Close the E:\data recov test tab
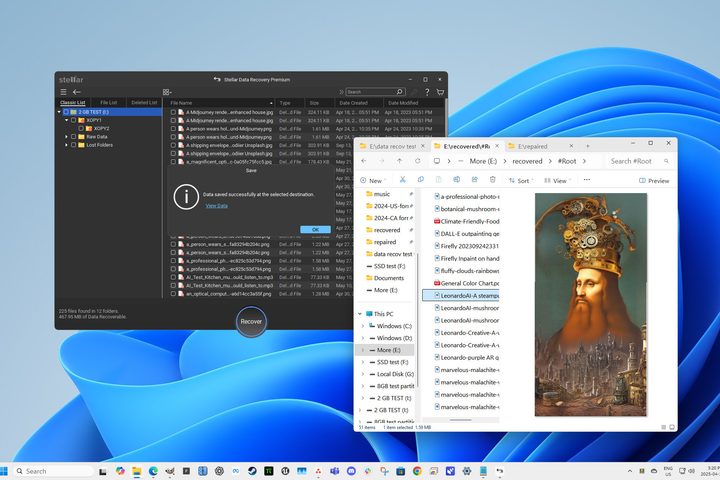This screenshot has width=720, height=480. pos(423,146)
